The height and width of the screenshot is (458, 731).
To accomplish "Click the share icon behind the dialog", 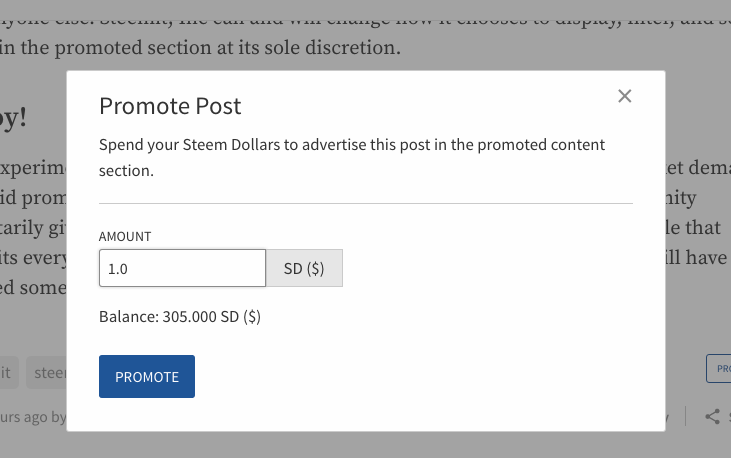I will coord(712,416).
